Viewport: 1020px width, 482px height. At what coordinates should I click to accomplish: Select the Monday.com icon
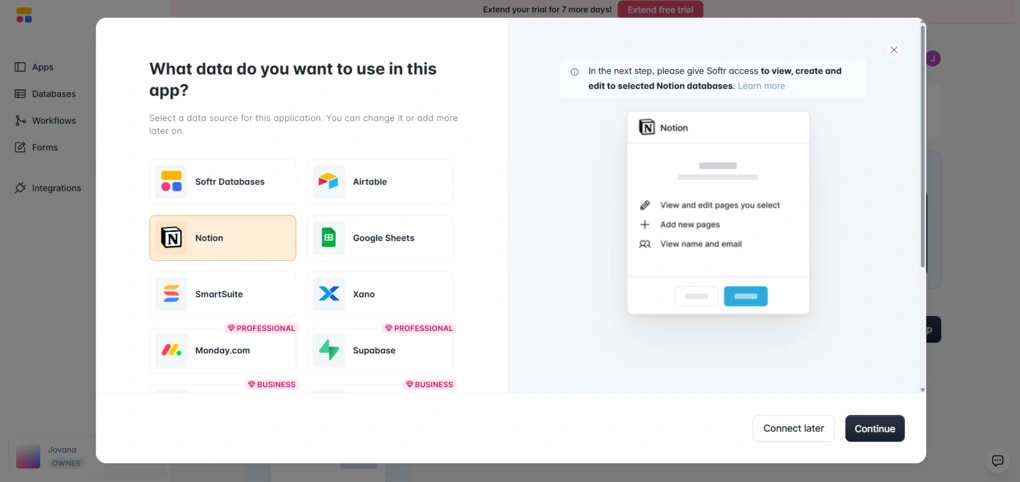171,350
